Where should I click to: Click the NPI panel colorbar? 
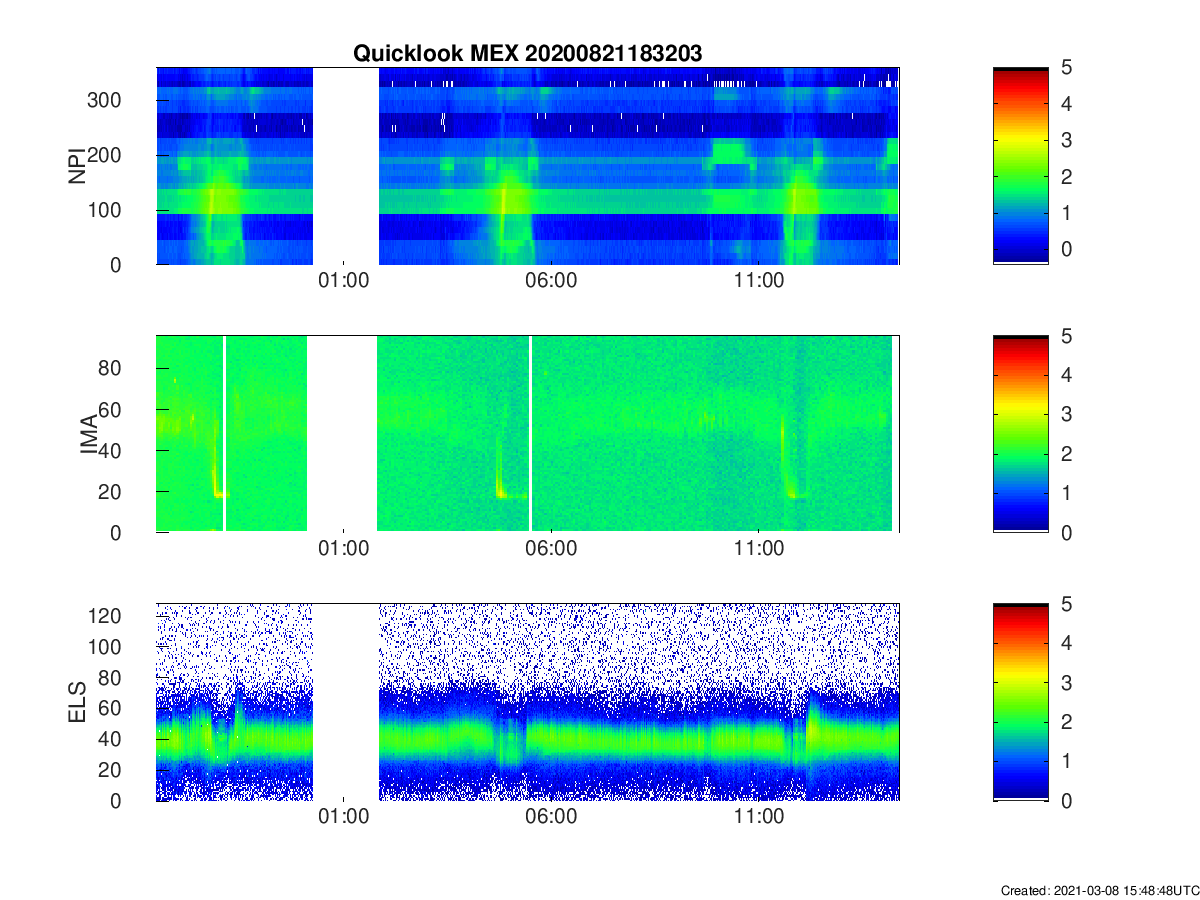click(1021, 166)
